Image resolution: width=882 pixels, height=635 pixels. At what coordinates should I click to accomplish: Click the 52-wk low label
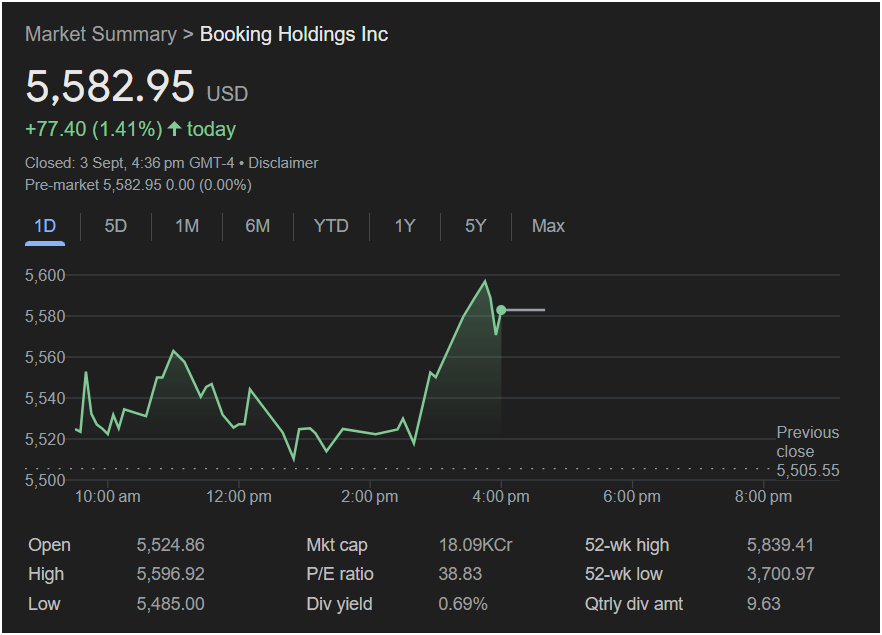point(624,574)
